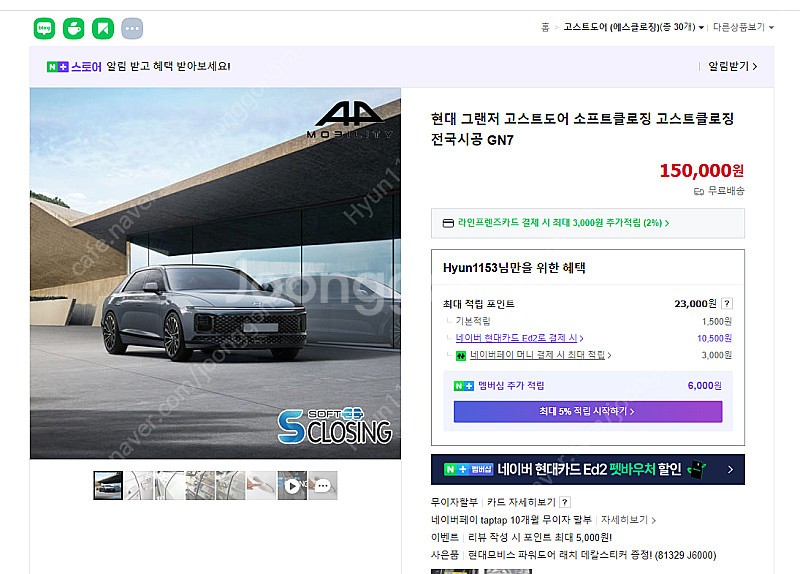This screenshot has height=574, width=800.
Task: Click 최대 5% 적립 시작하기 button
Action: pyautogui.click(x=588, y=411)
